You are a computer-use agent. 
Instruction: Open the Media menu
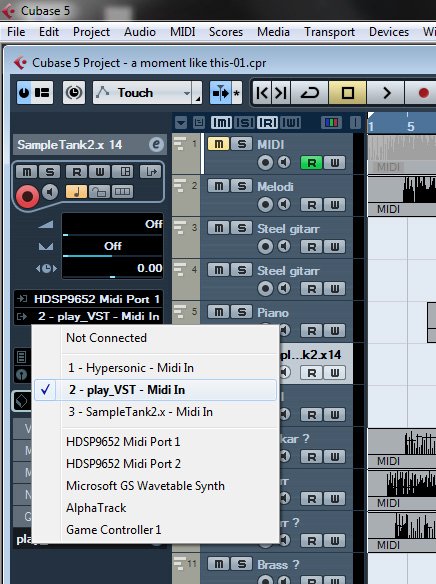(273, 32)
